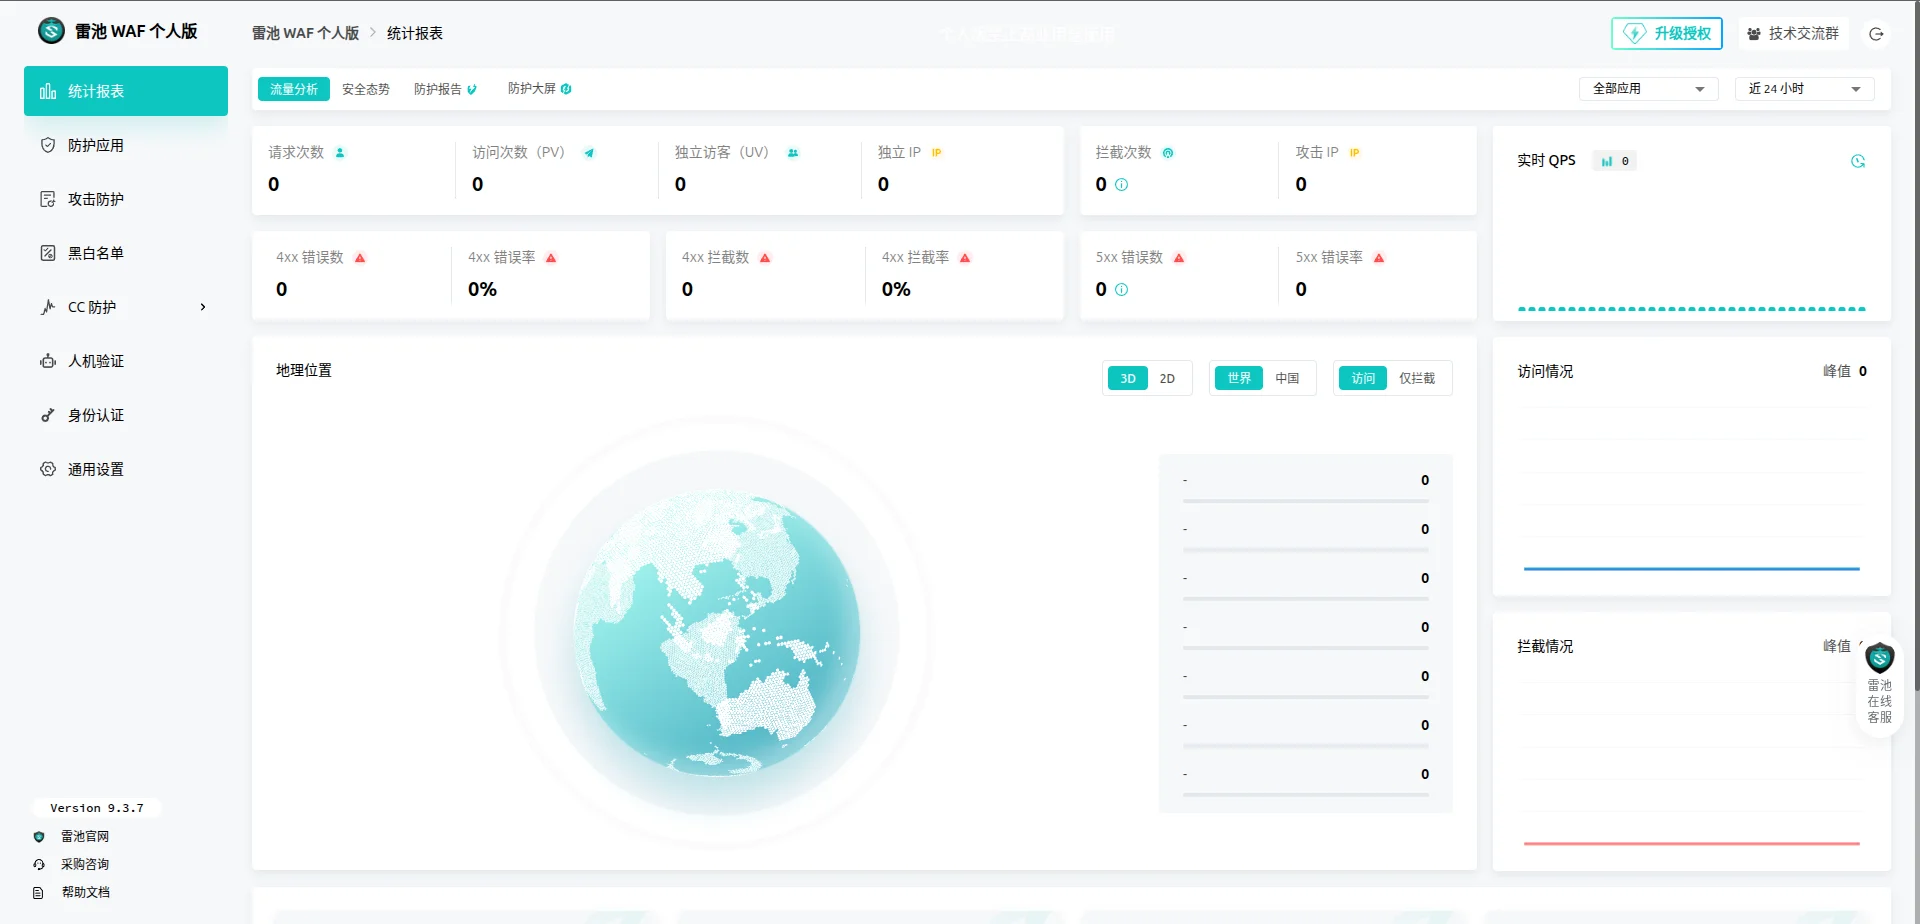Screen dimensions: 1920x924
Task: Switch map view to 3D
Action: point(1127,379)
